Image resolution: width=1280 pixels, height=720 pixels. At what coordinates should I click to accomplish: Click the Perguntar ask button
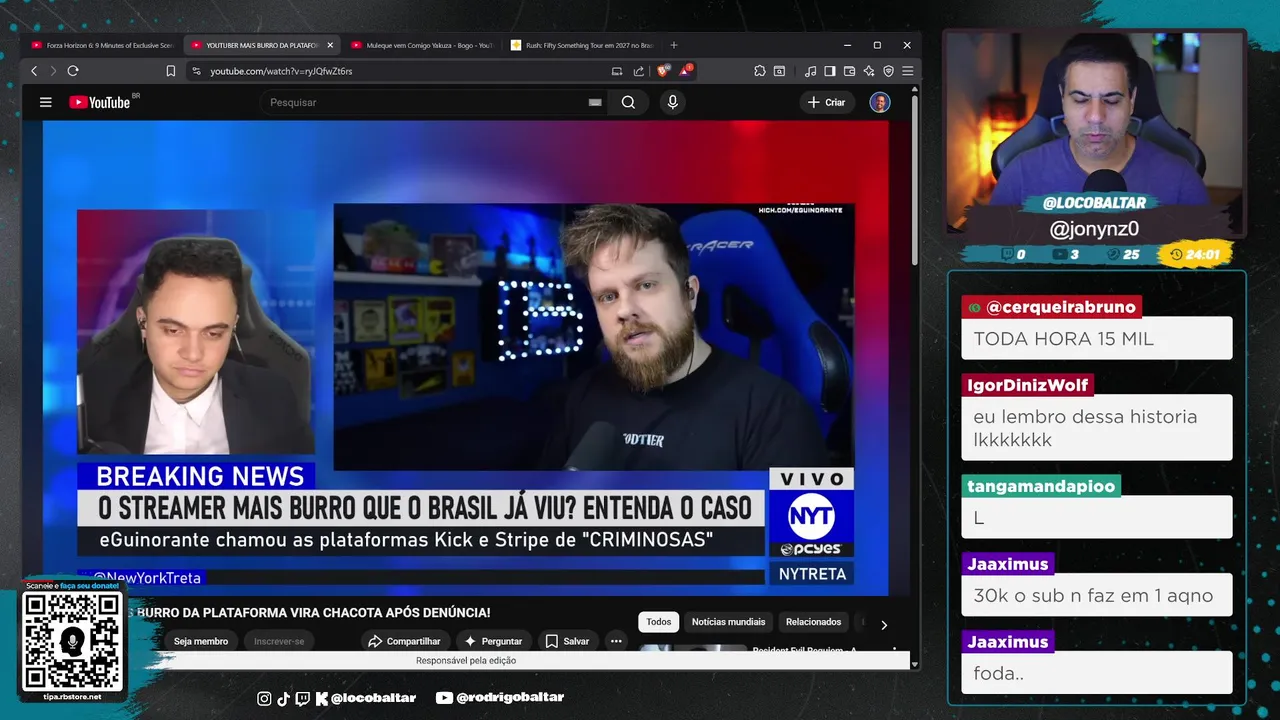pyautogui.click(x=493, y=641)
